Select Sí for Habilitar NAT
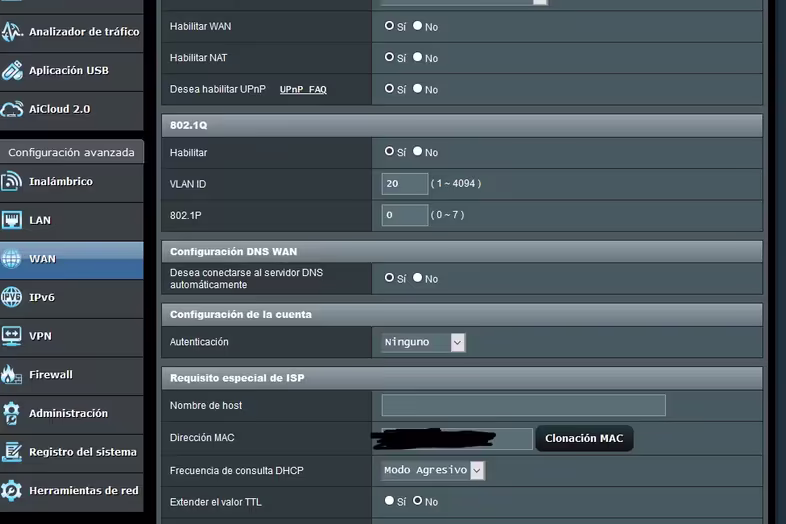The width and height of the screenshot is (786, 524). click(x=389, y=57)
